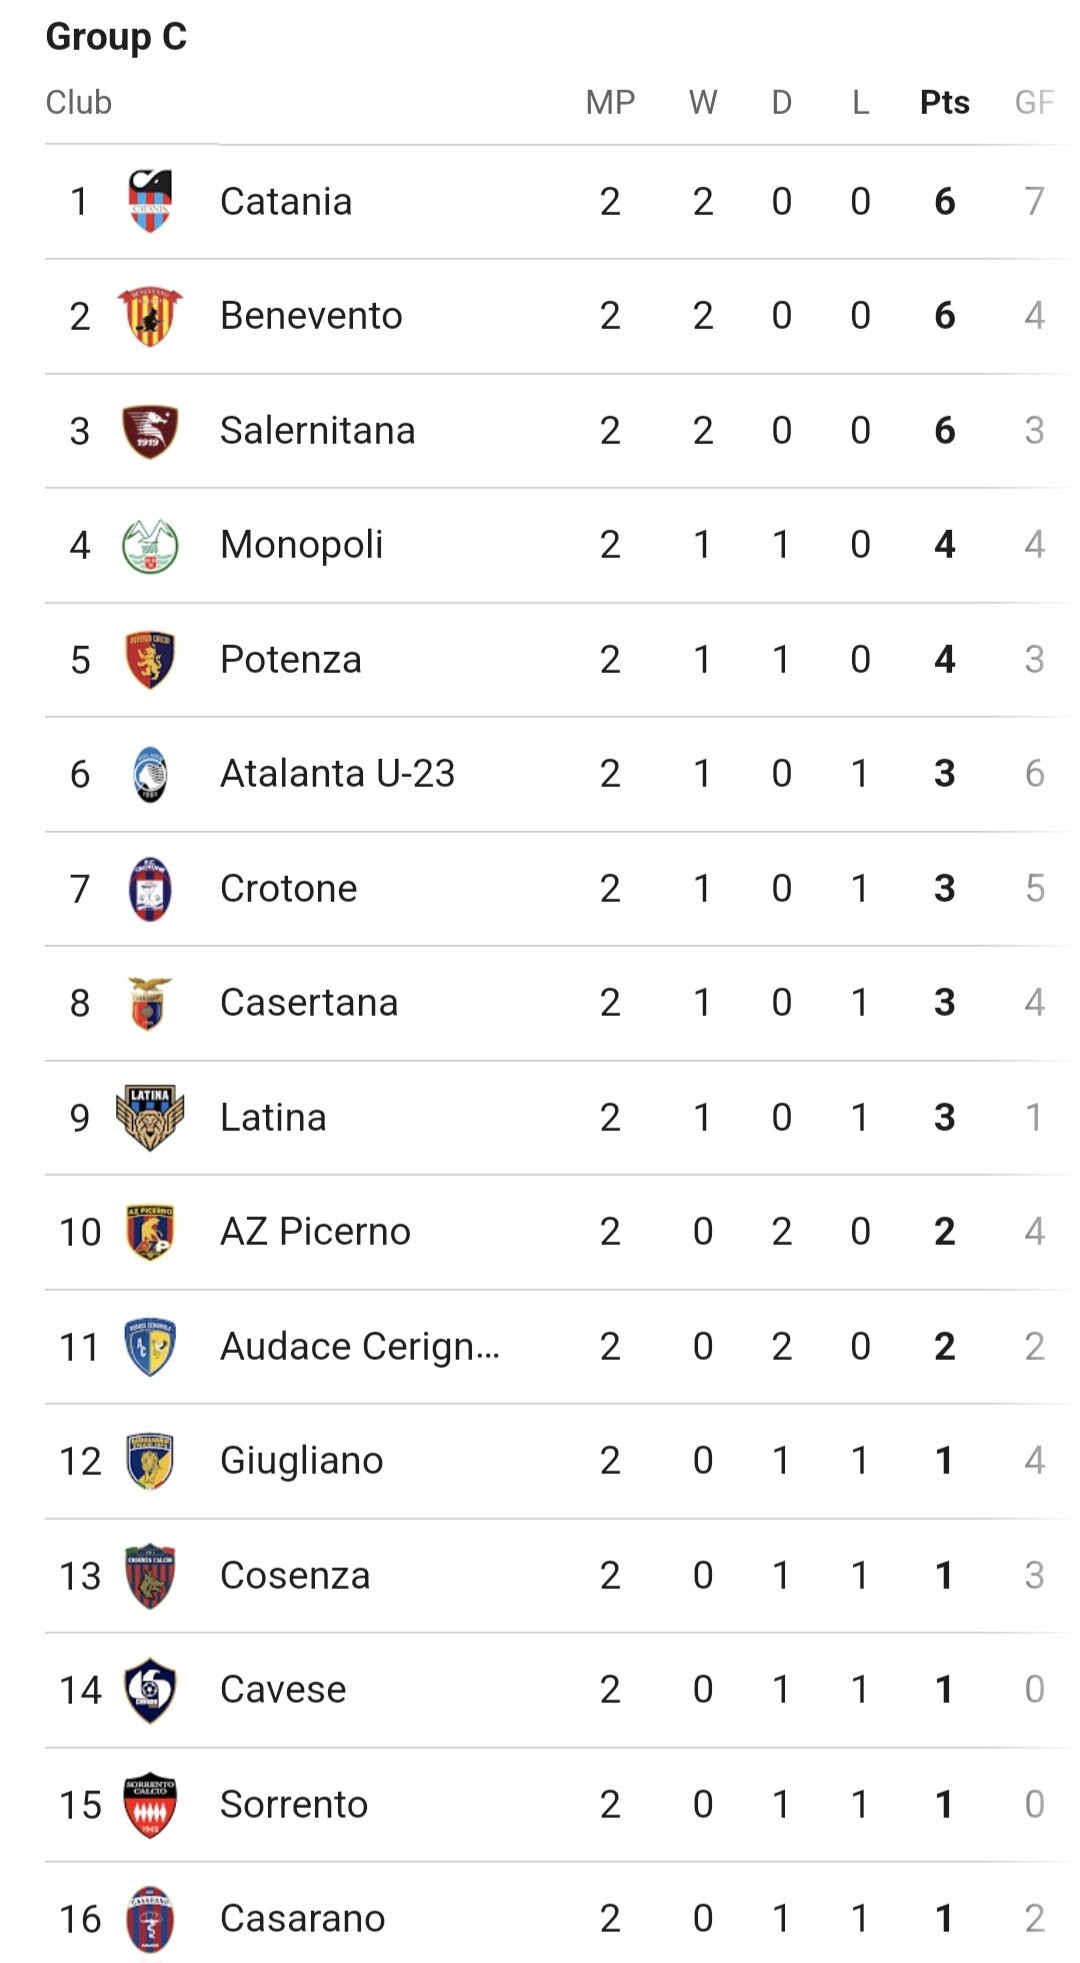This screenshot has width=1080, height=1963.
Task: Click the partially visible GF column header
Action: [1034, 102]
